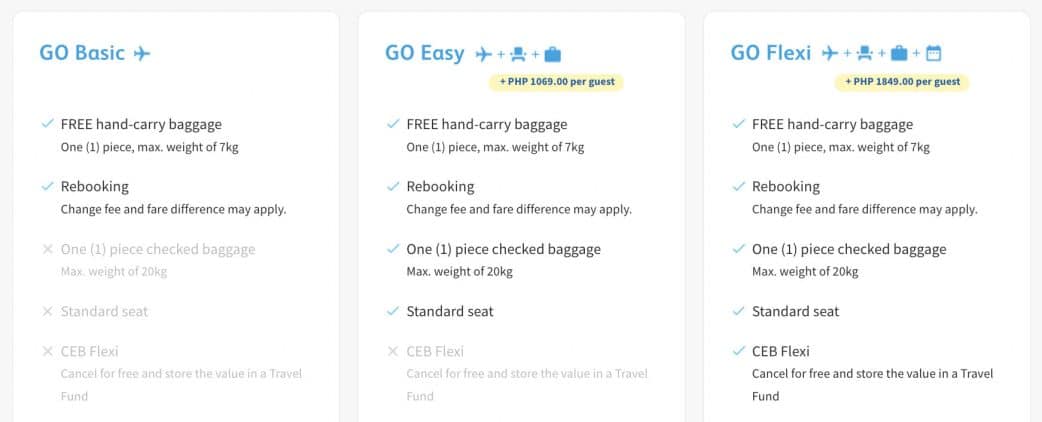Click the X mark beside GO Basic Standard seat
Screen dimensions: 1042x422
47,311
